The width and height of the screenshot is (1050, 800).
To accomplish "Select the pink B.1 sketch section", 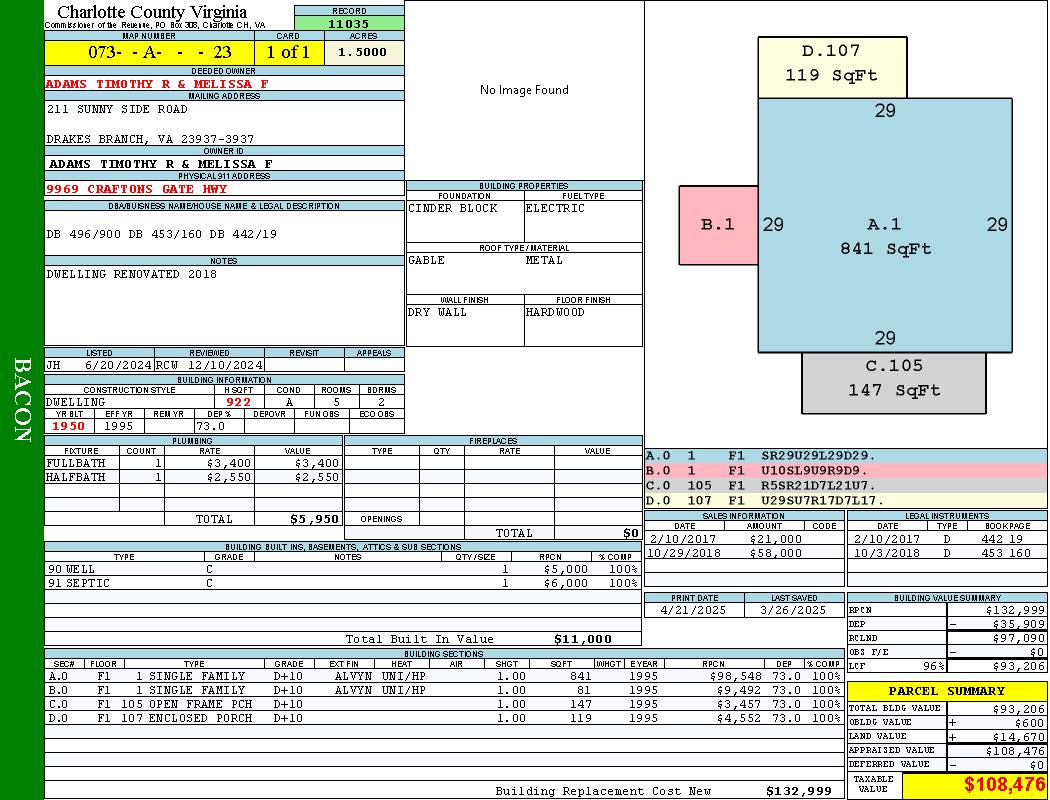I will pyautogui.click(x=717, y=225).
